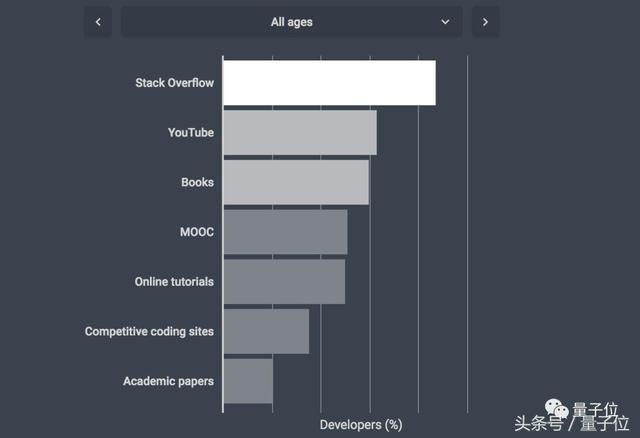Screen dimensions: 640x438
Task: Click the Online tutorials label
Action: [174, 282]
